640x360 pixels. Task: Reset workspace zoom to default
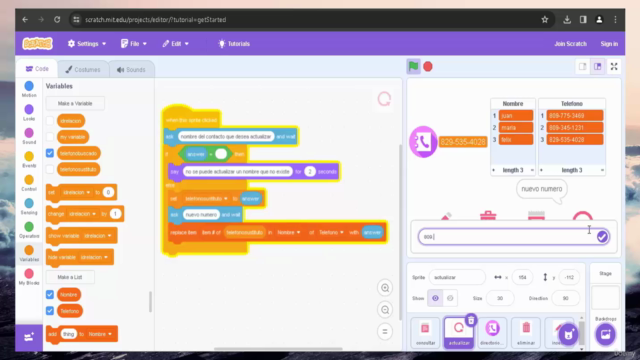tap(385, 331)
